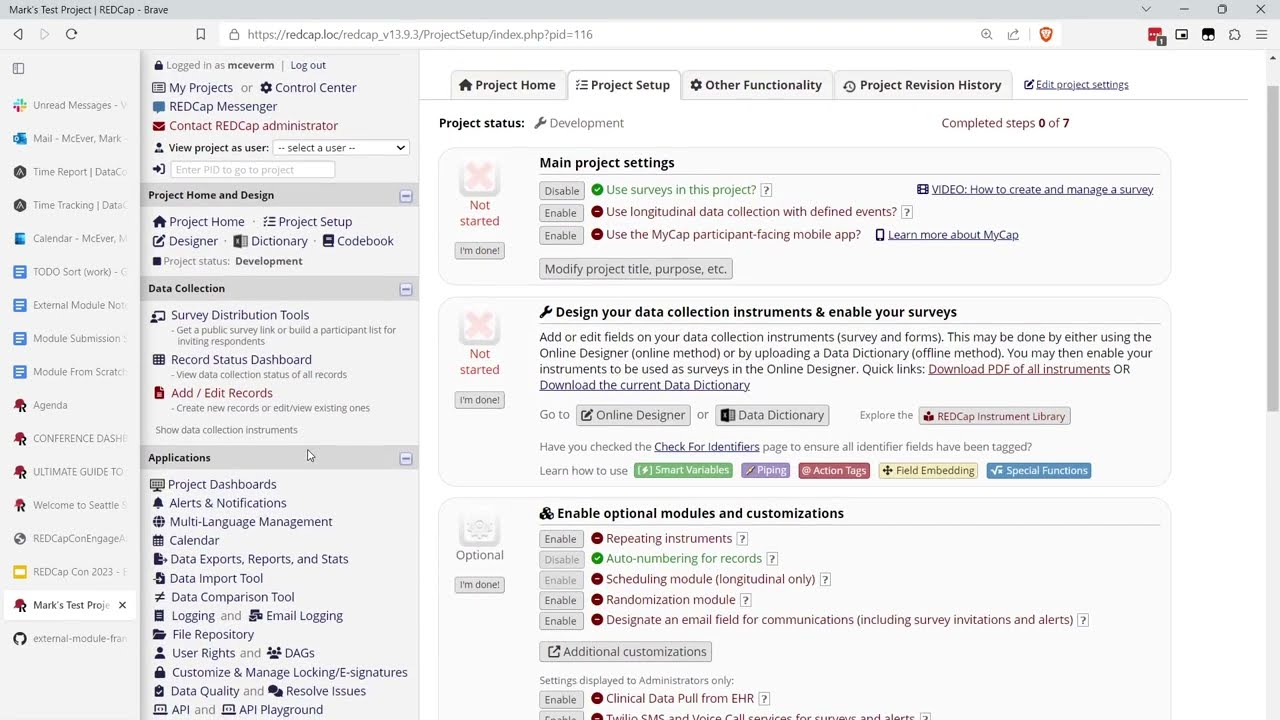This screenshot has height=720, width=1280.
Task: Open the Agenda vertical tab
Action: [x=70, y=405]
